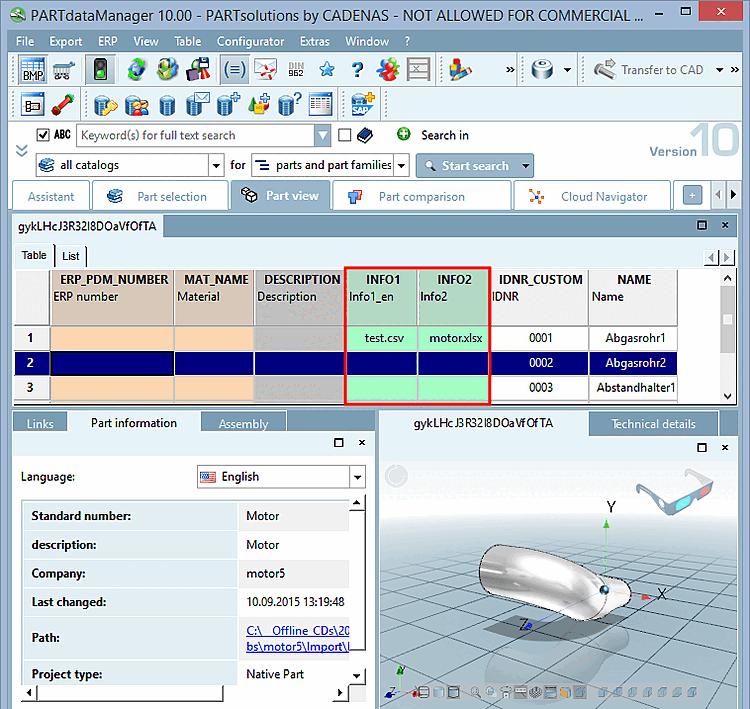Toggle the ABC full text search checkbox
The width and height of the screenshot is (750, 709).
43,135
